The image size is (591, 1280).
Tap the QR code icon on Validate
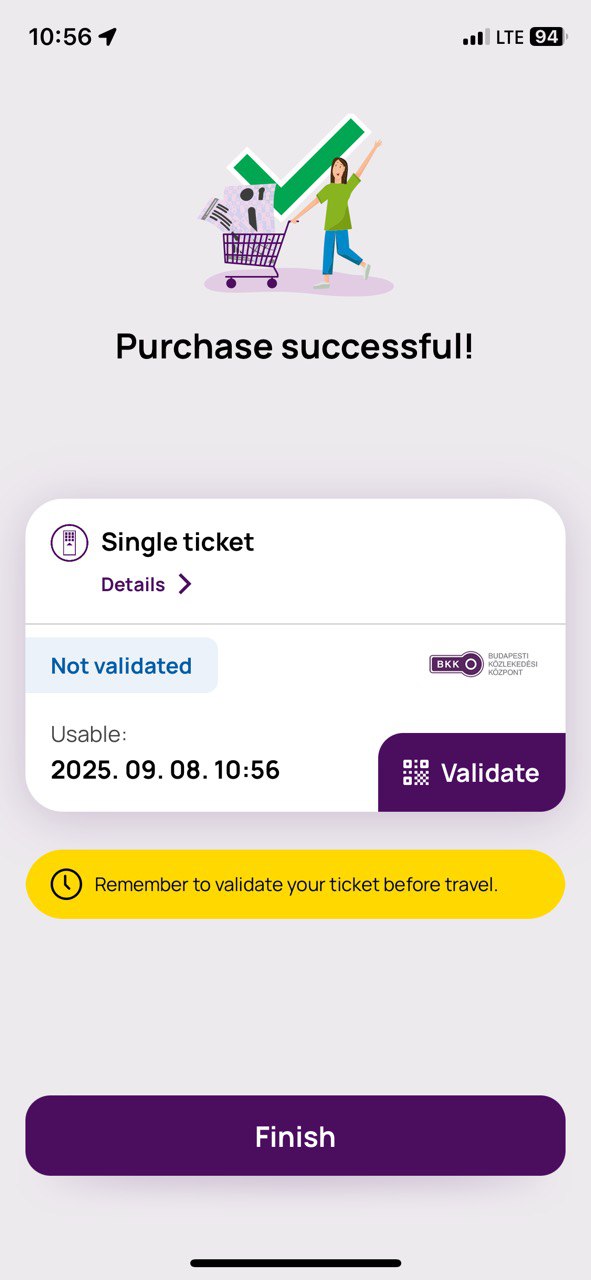point(416,772)
